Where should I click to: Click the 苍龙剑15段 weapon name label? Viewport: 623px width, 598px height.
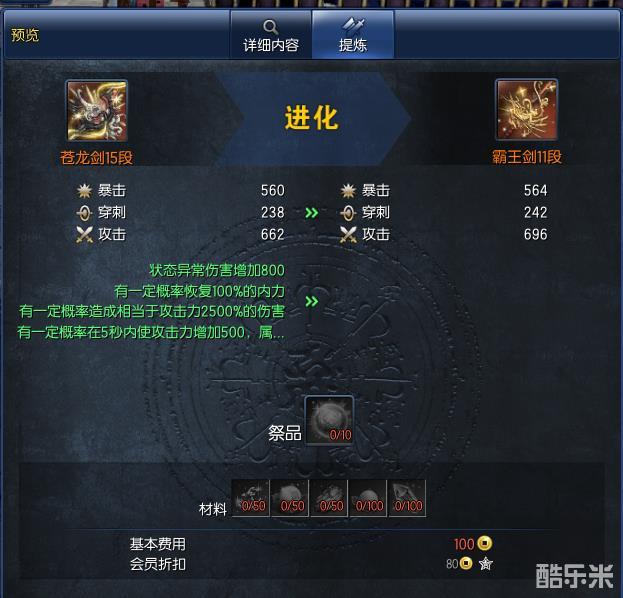[x=97, y=158]
